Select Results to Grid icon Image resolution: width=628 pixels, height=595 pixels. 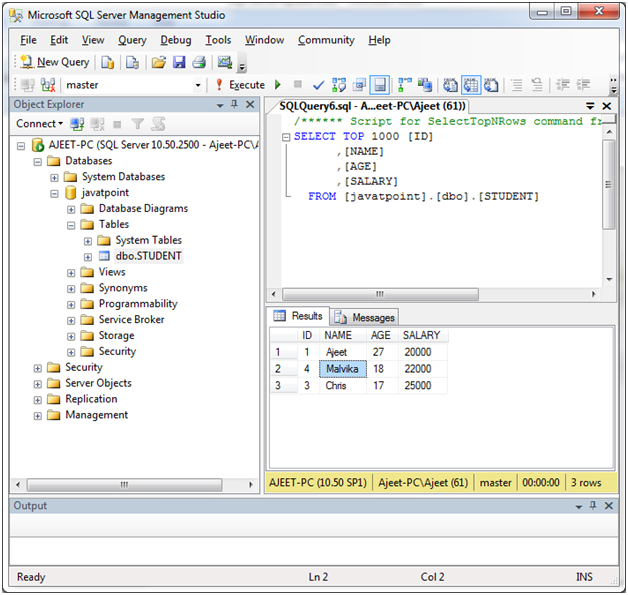[x=471, y=85]
